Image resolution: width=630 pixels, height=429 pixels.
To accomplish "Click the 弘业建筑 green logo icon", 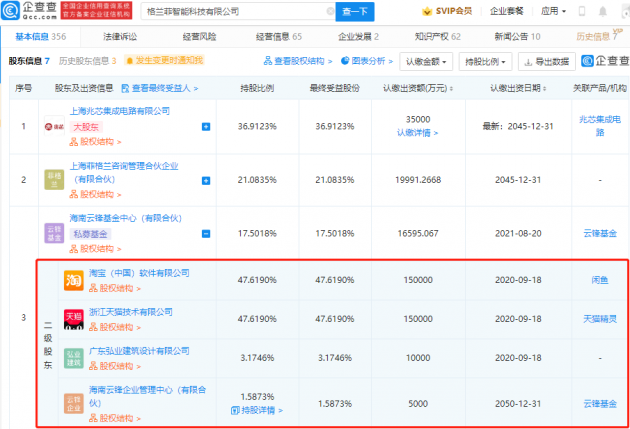I will (x=74, y=358).
